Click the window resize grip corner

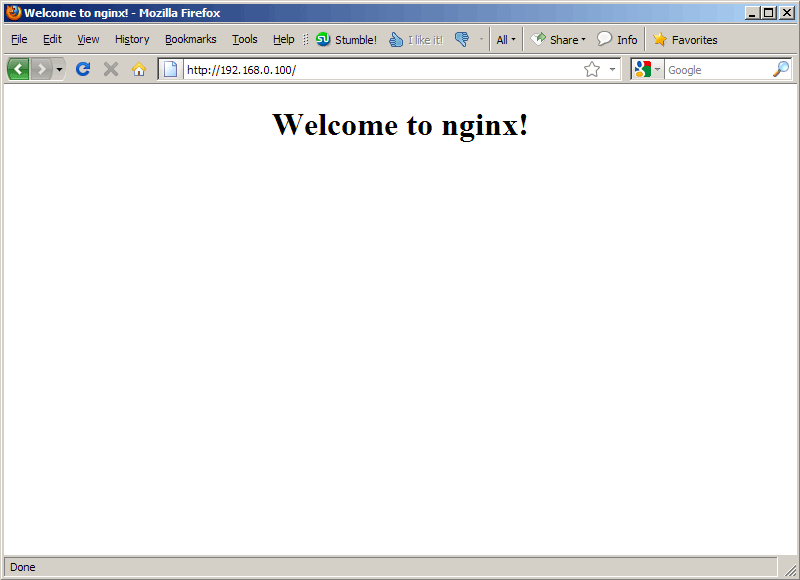tap(790, 569)
